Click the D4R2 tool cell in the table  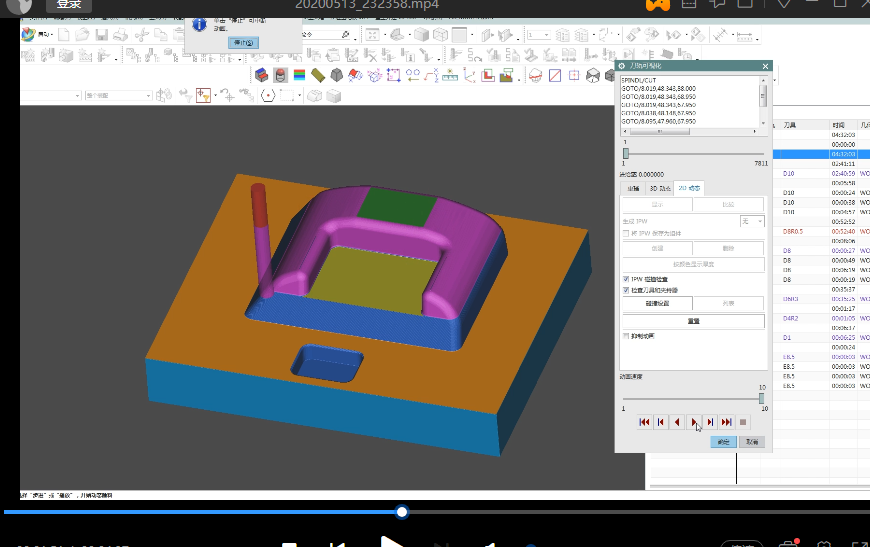pyautogui.click(x=791, y=318)
